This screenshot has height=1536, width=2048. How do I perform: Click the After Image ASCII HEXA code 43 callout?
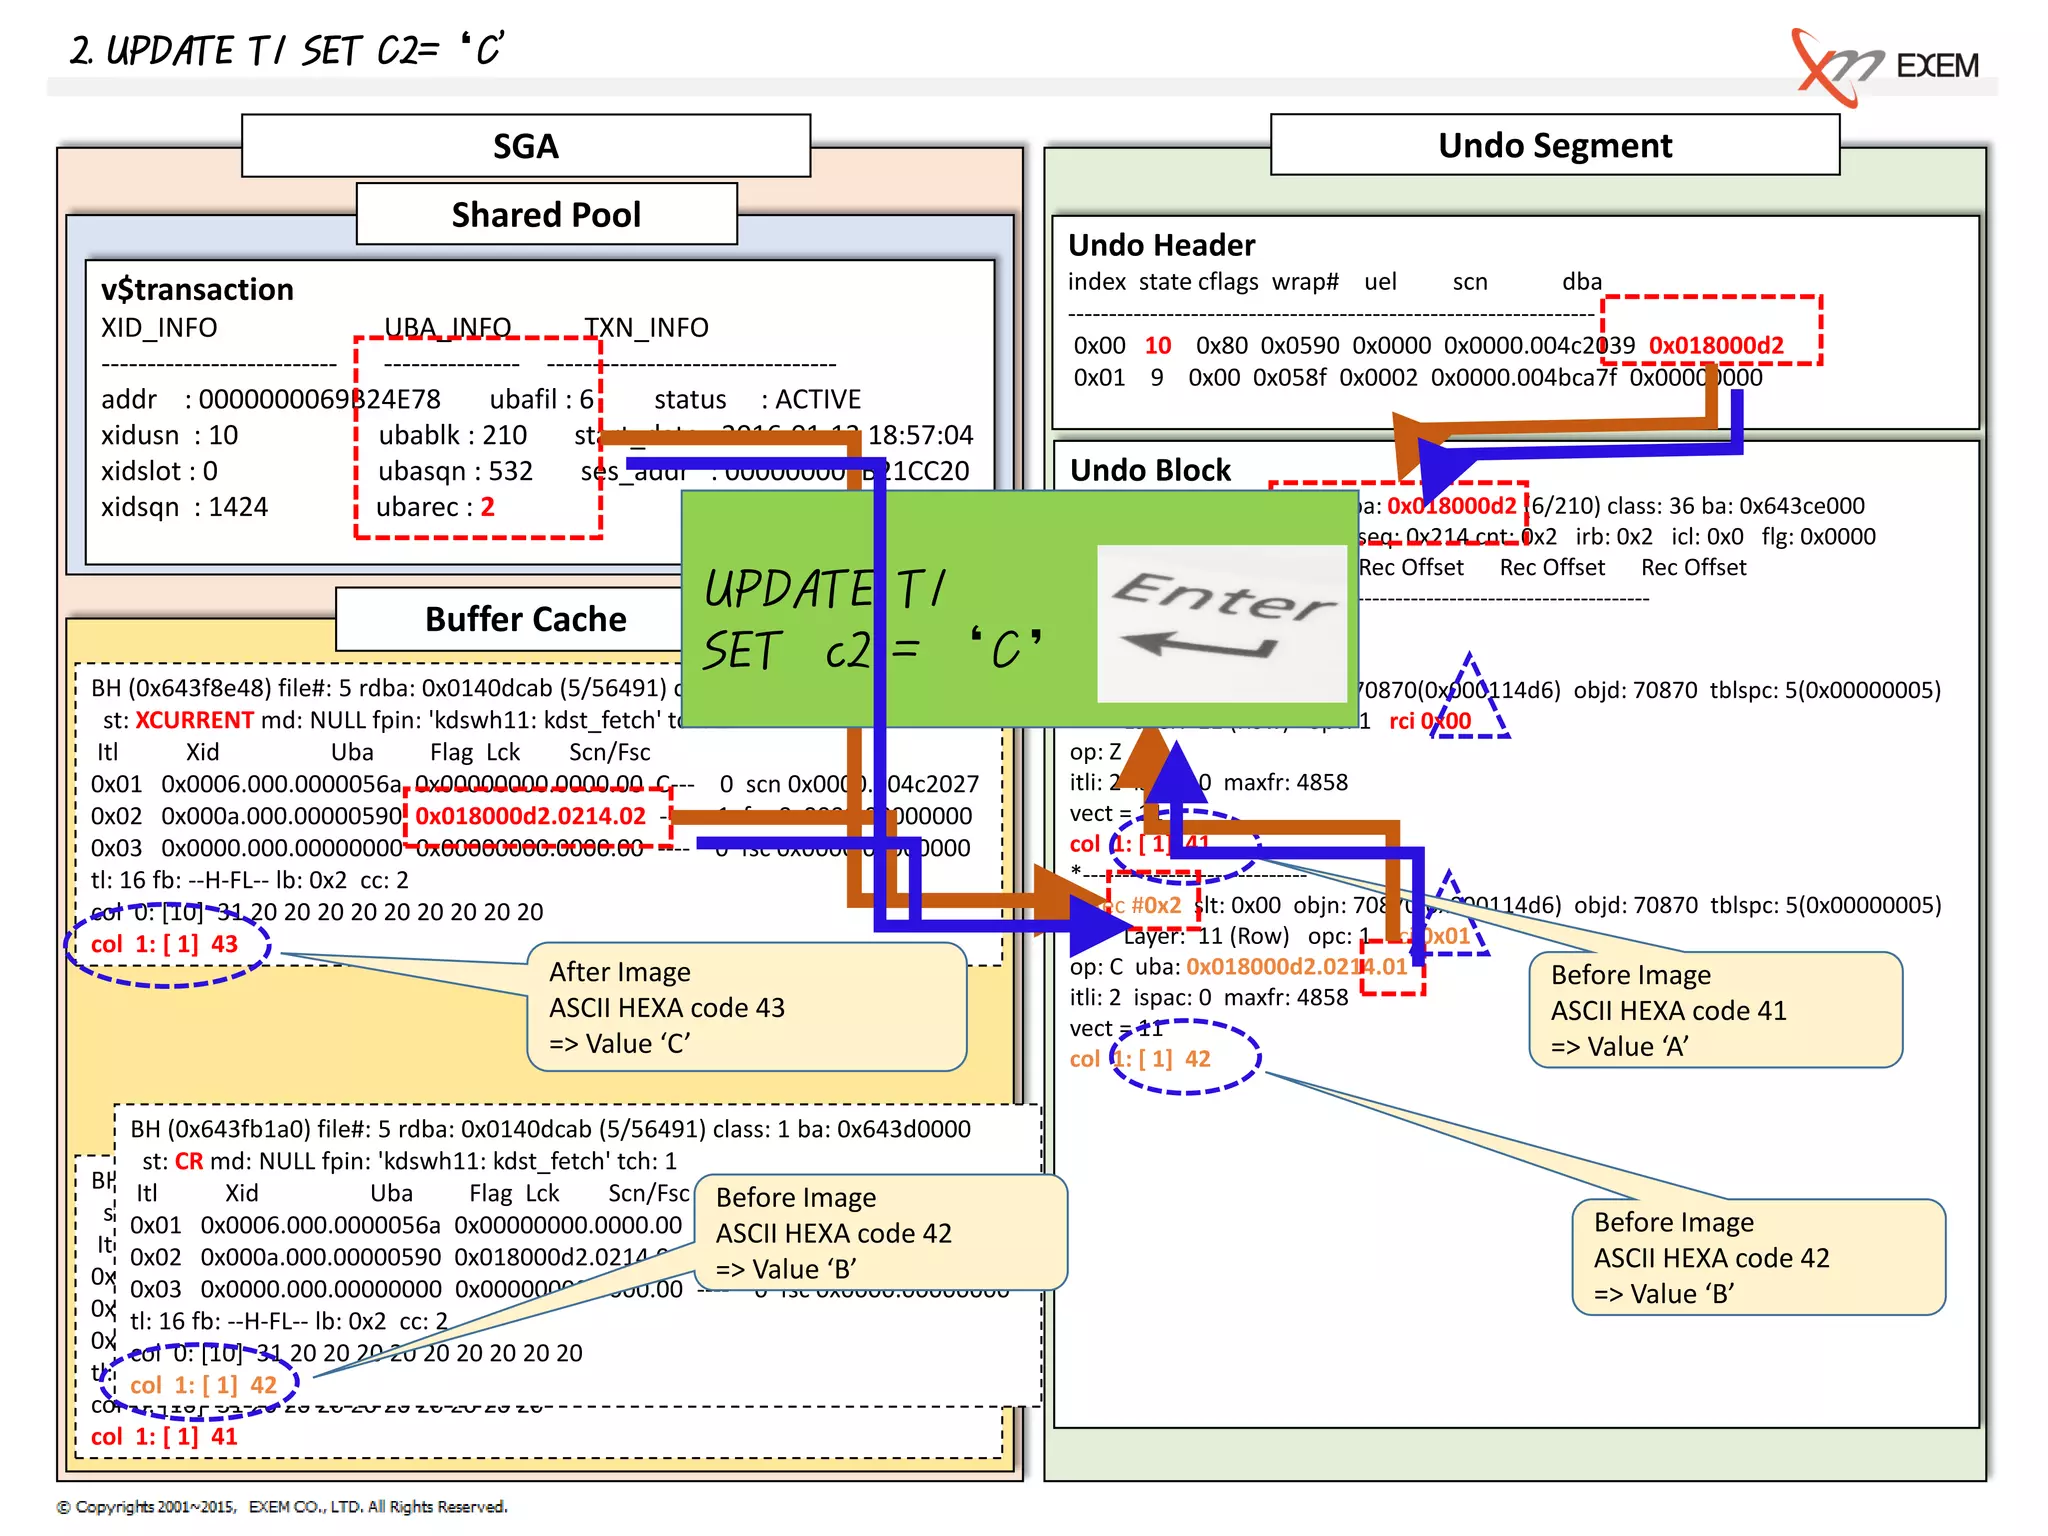point(745,1007)
